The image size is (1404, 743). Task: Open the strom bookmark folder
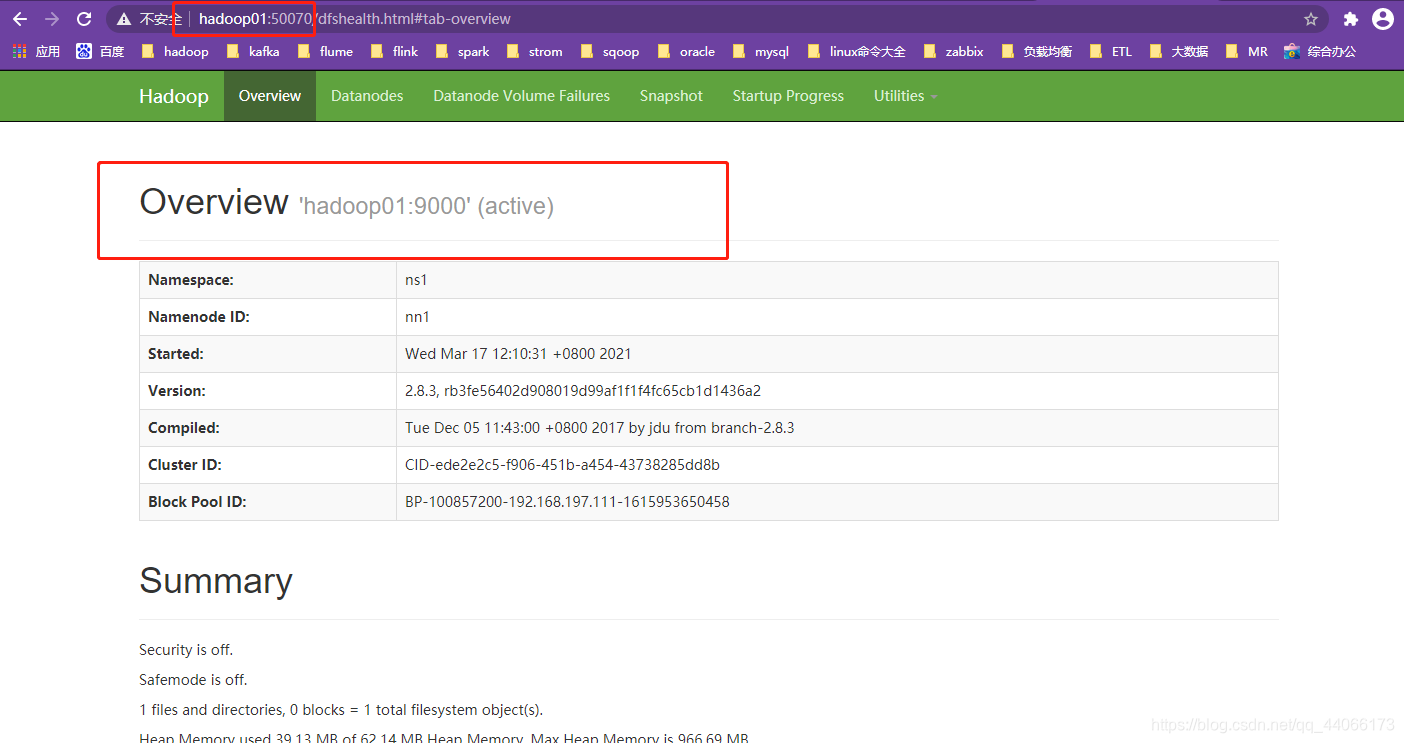(x=535, y=51)
